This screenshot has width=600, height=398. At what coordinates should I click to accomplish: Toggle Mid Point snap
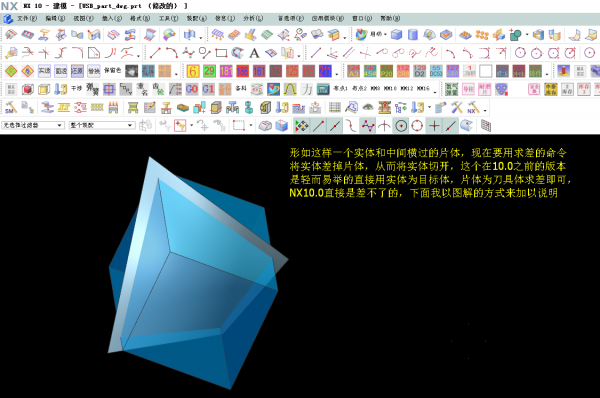point(335,126)
